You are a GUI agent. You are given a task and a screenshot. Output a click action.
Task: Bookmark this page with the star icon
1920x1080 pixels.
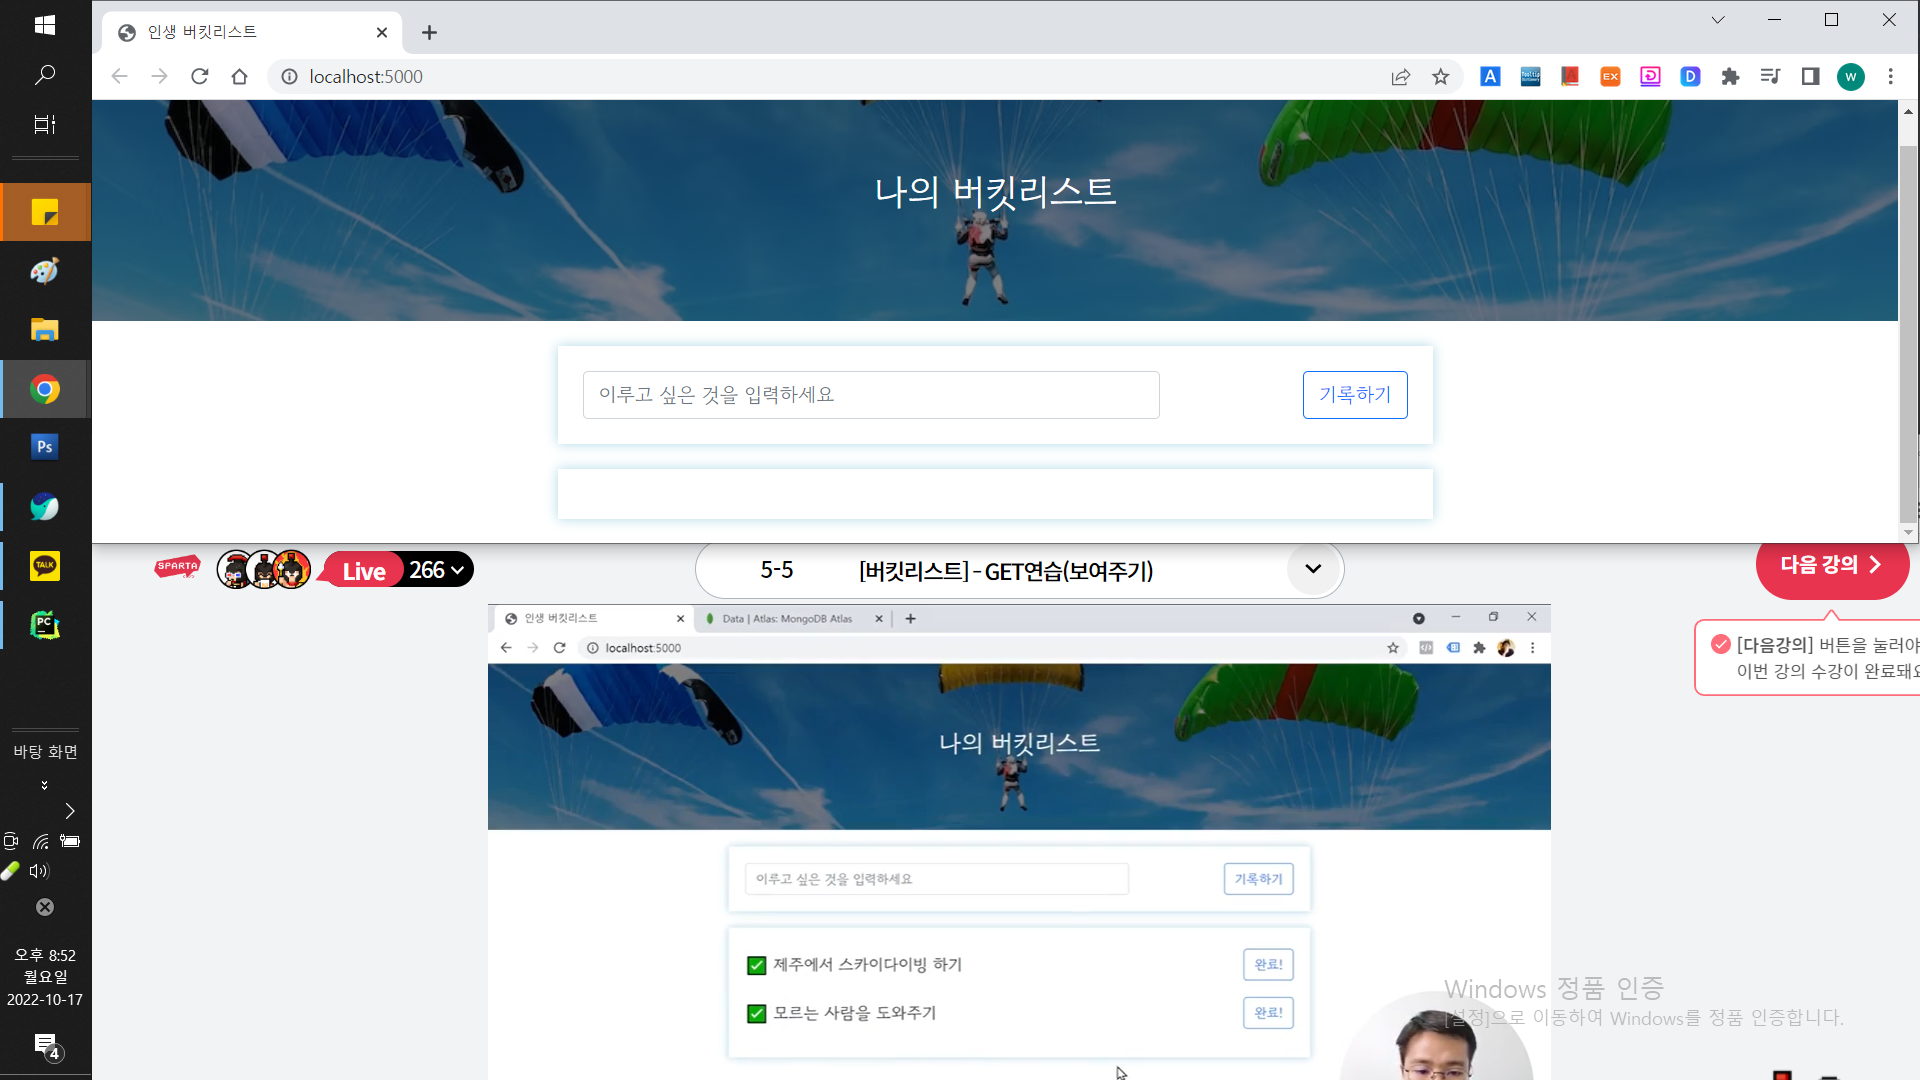[x=1441, y=77]
